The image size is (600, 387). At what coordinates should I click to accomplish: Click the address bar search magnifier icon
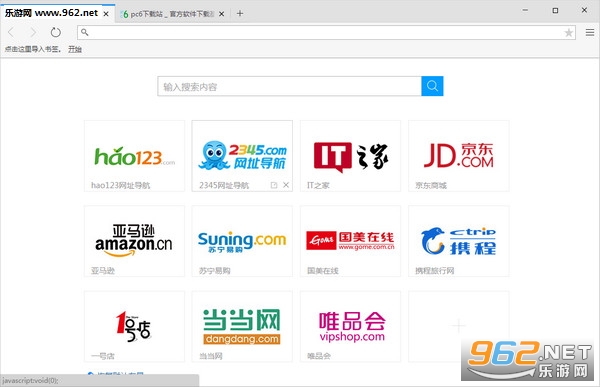(x=85, y=32)
